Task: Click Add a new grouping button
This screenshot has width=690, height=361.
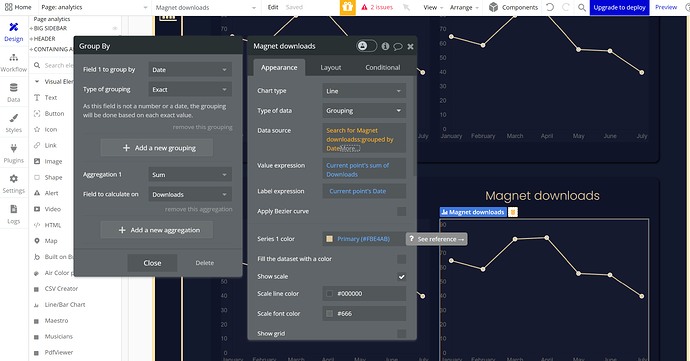Action: [157, 148]
